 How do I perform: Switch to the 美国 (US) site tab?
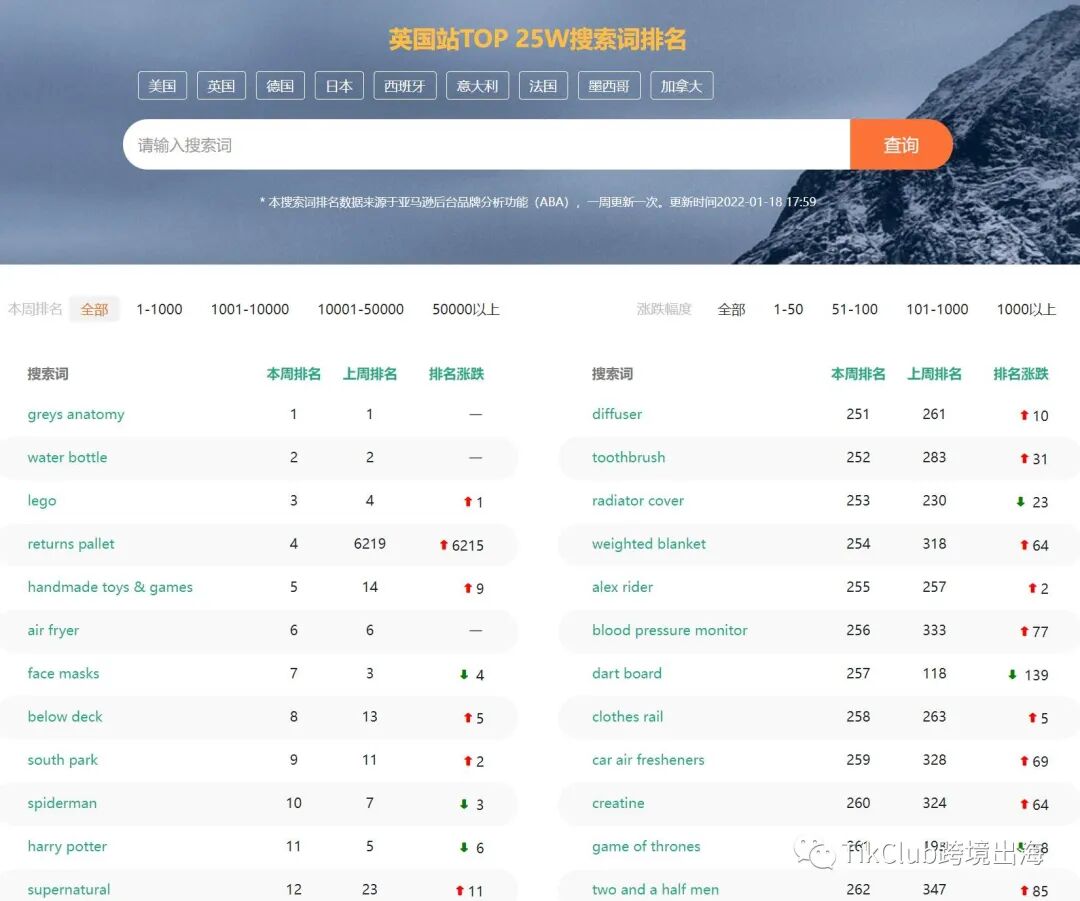(x=162, y=85)
